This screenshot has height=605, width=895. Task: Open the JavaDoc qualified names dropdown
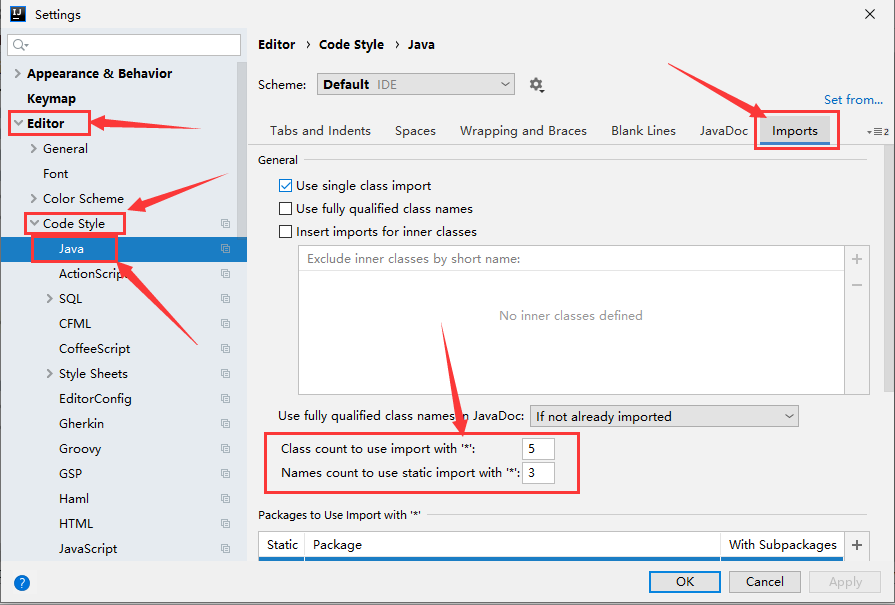pos(664,416)
